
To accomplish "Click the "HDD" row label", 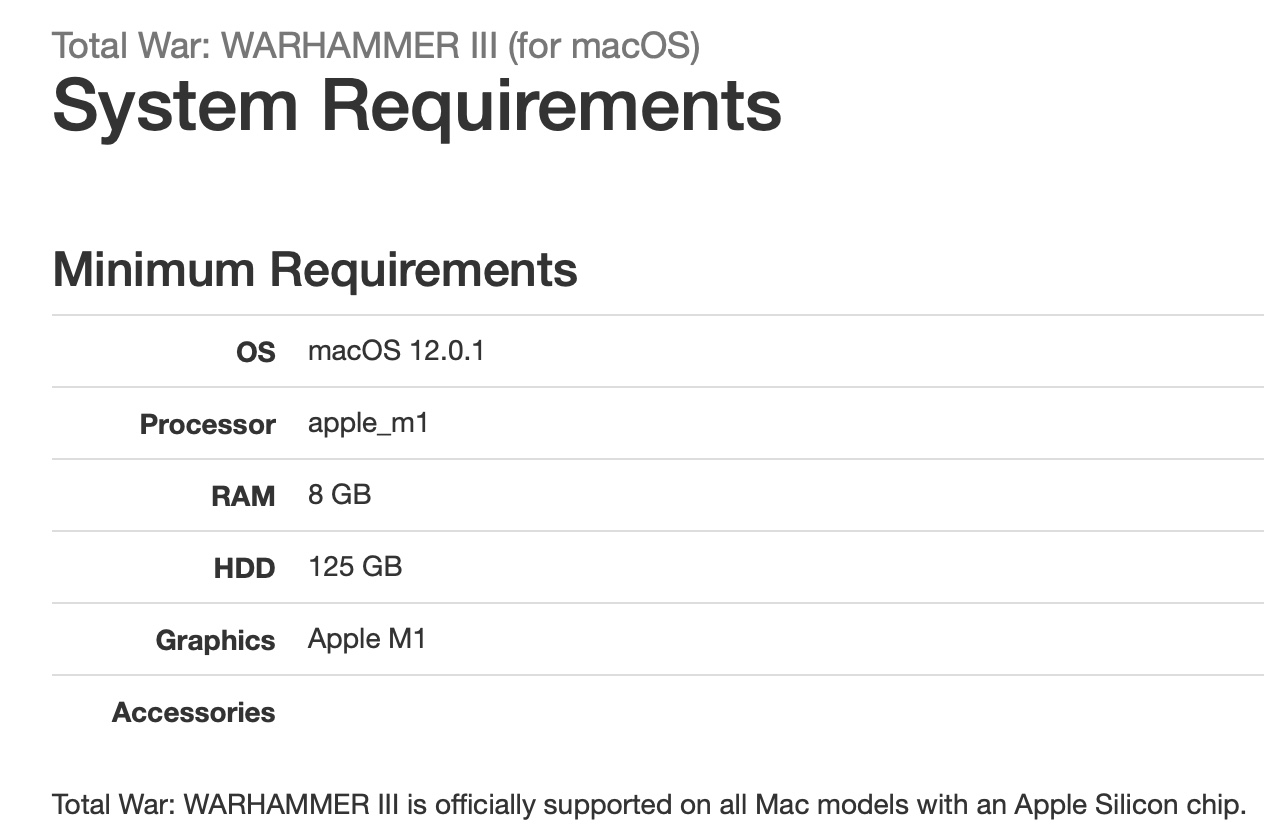I will click(x=244, y=568).
